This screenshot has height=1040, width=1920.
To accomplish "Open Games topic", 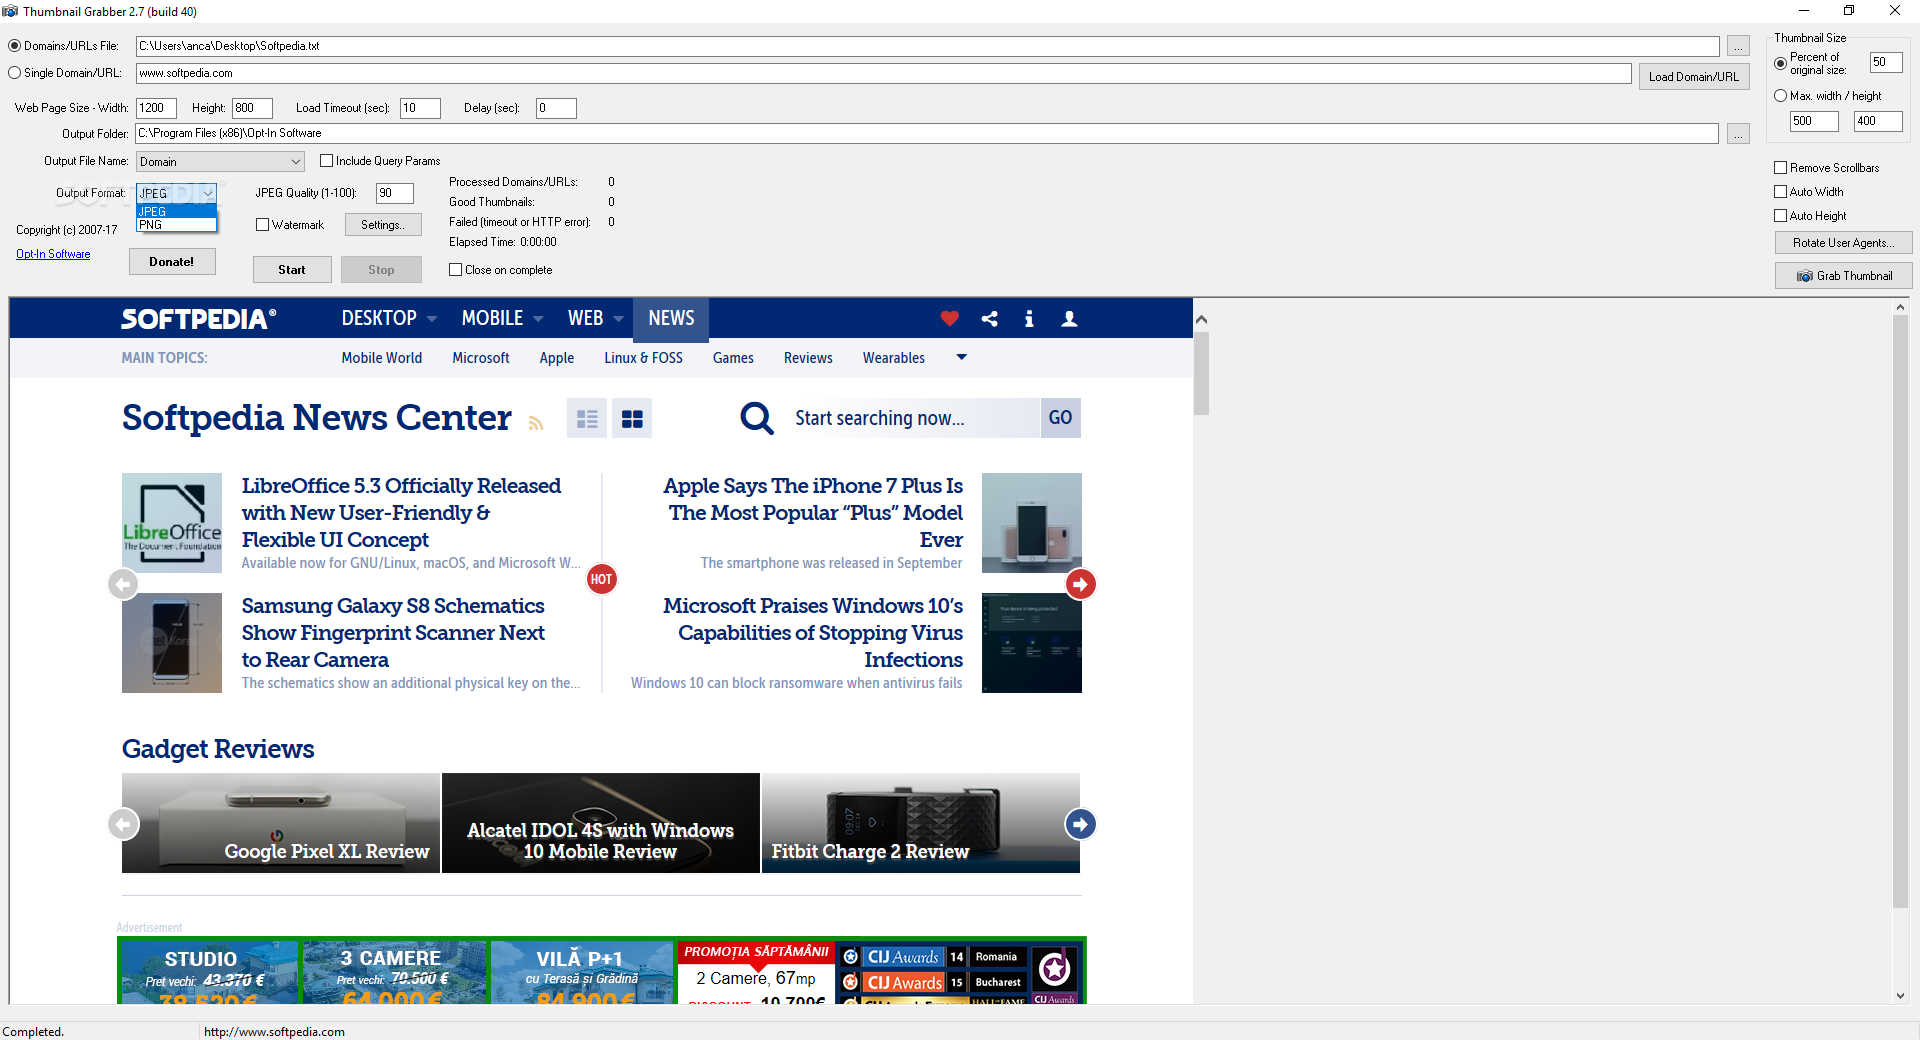I will 733,358.
